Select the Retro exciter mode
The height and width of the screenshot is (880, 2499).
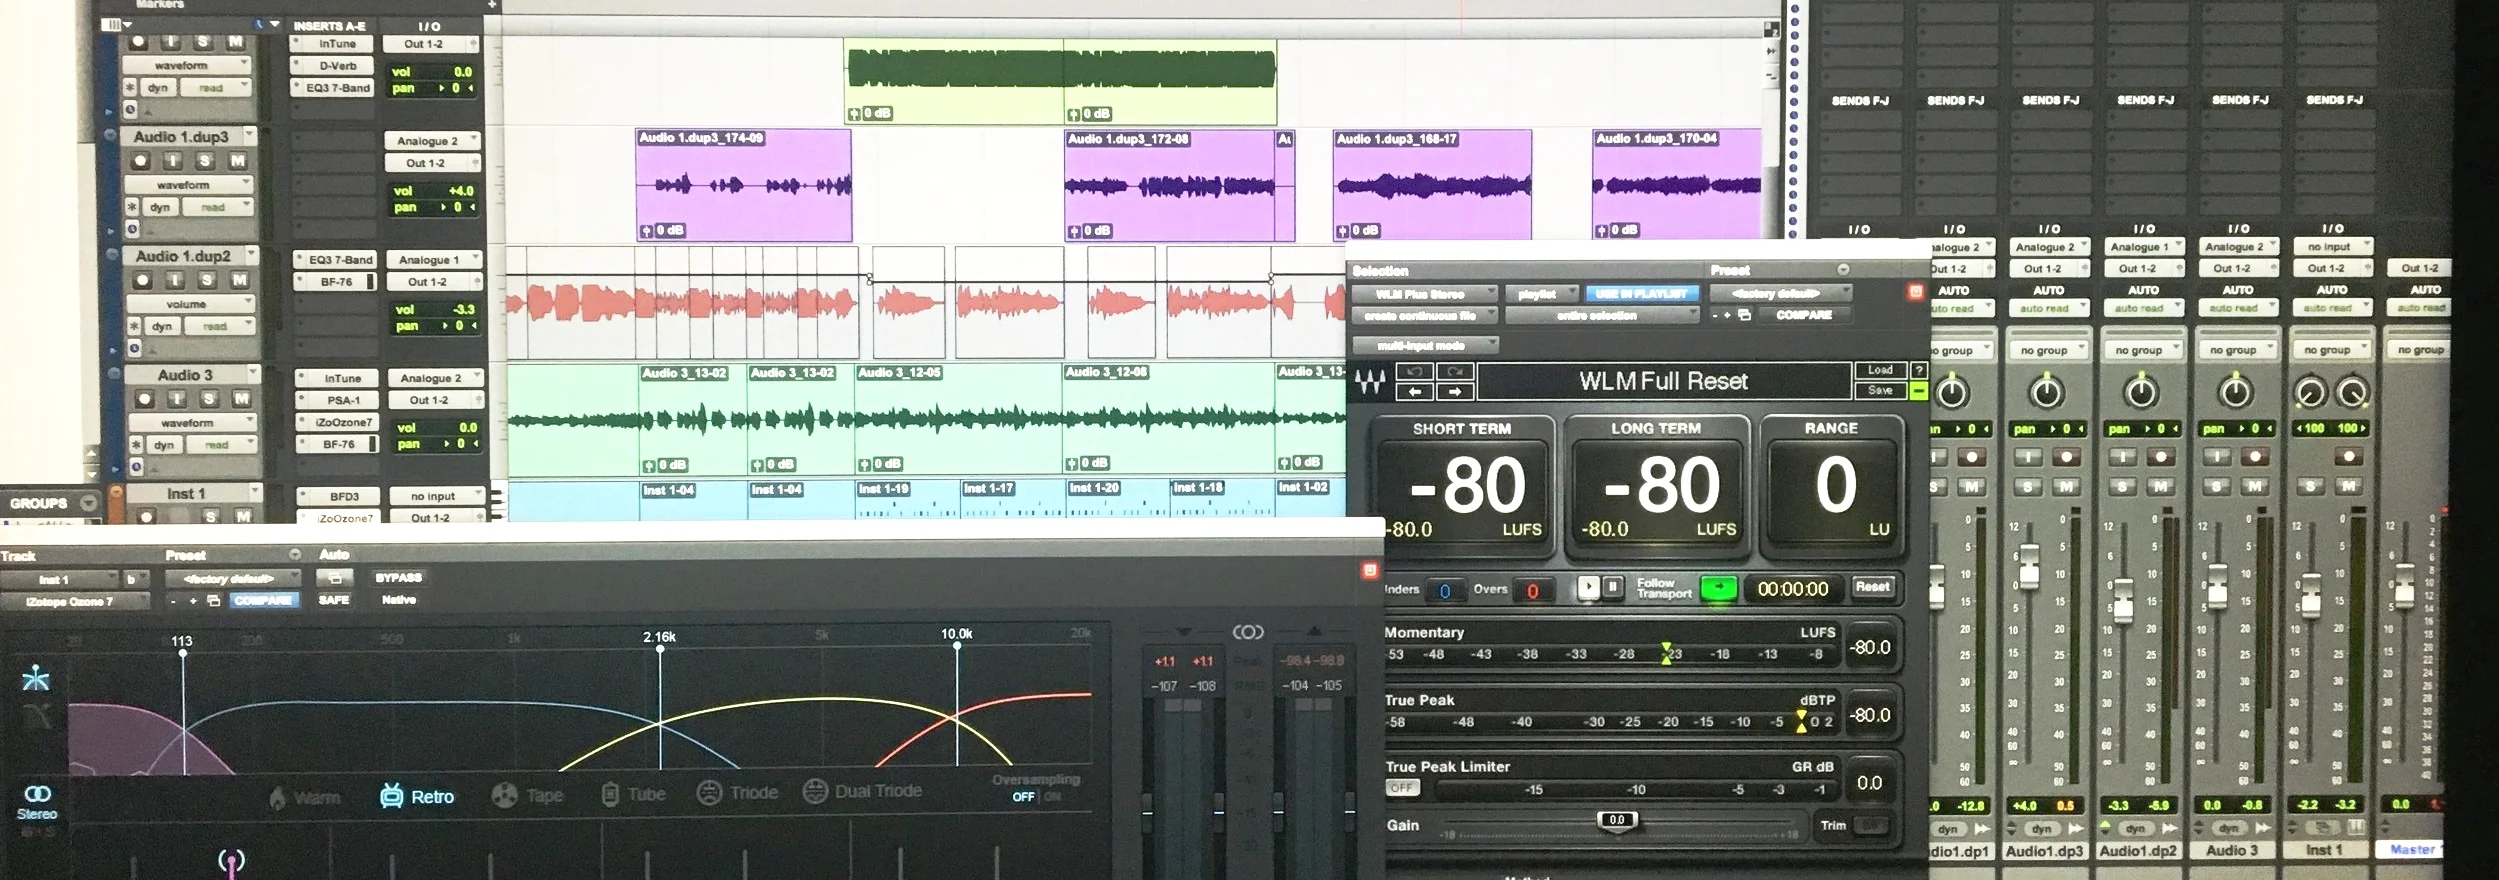[x=417, y=797]
